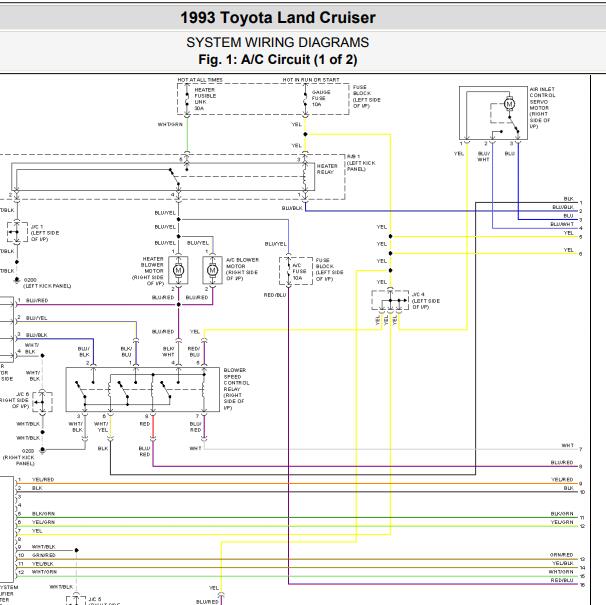
Task: Click the BLK/GRN label at left connector pin 5
Action: point(43,514)
